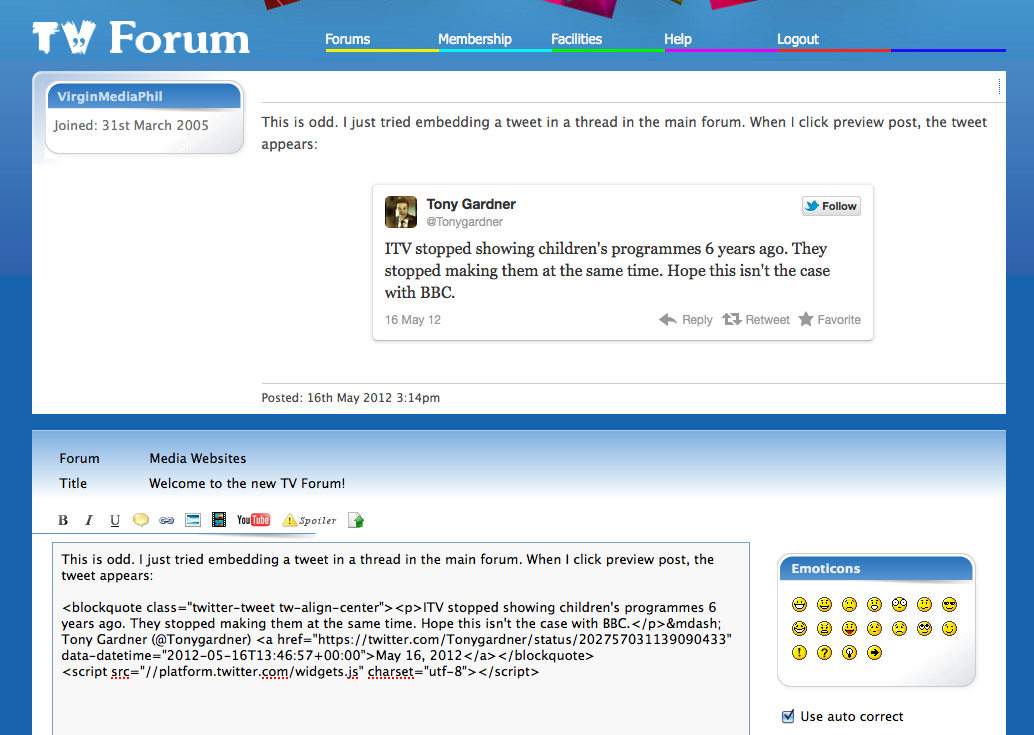Screen dimensions: 1034x735
Task: Insert the wide-eyed shocked emoticon
Action: 899,604
